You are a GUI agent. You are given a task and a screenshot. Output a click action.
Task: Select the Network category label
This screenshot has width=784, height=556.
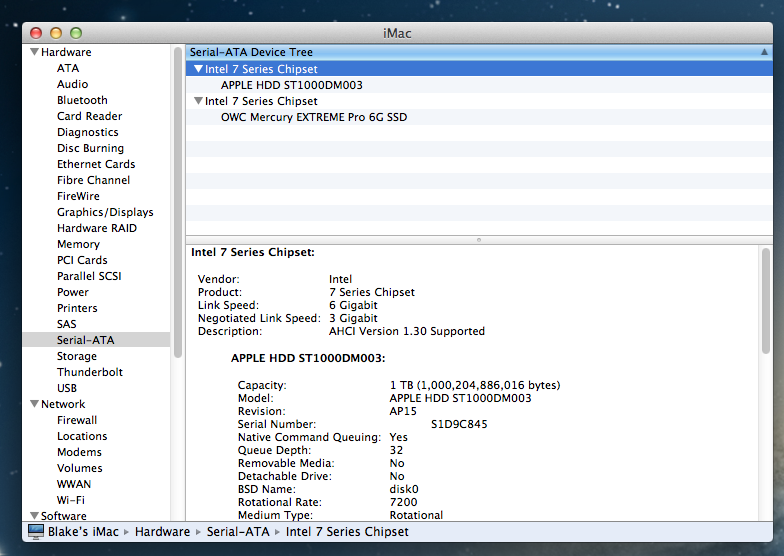pyautogui.click(x=63, y=404)
